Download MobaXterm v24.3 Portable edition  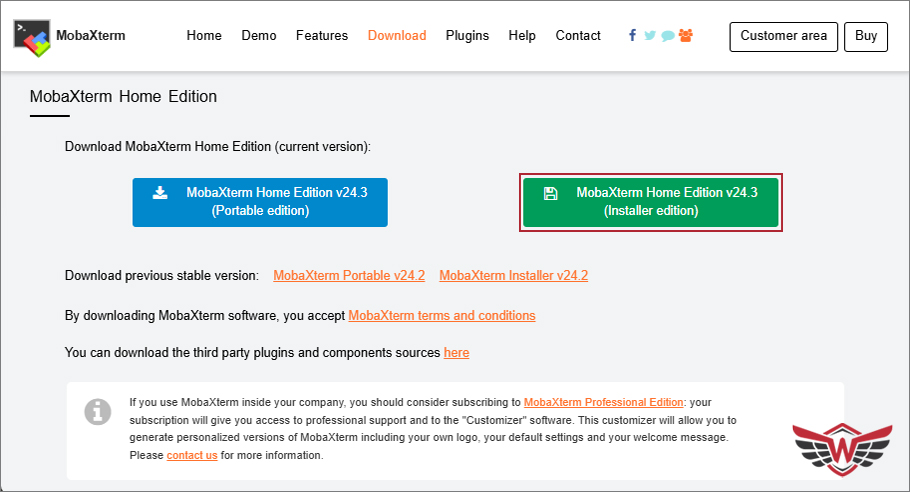coord(260,202)
